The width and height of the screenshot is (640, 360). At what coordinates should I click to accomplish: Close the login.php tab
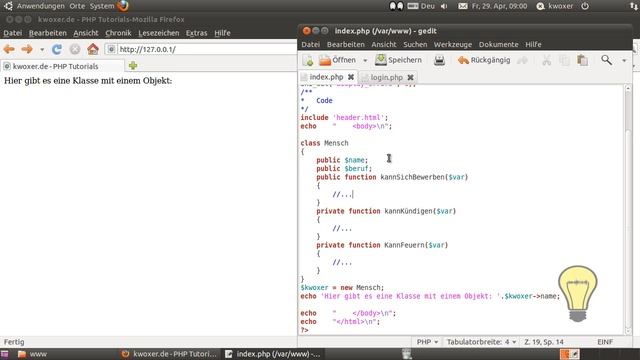[x=410, y=77]
